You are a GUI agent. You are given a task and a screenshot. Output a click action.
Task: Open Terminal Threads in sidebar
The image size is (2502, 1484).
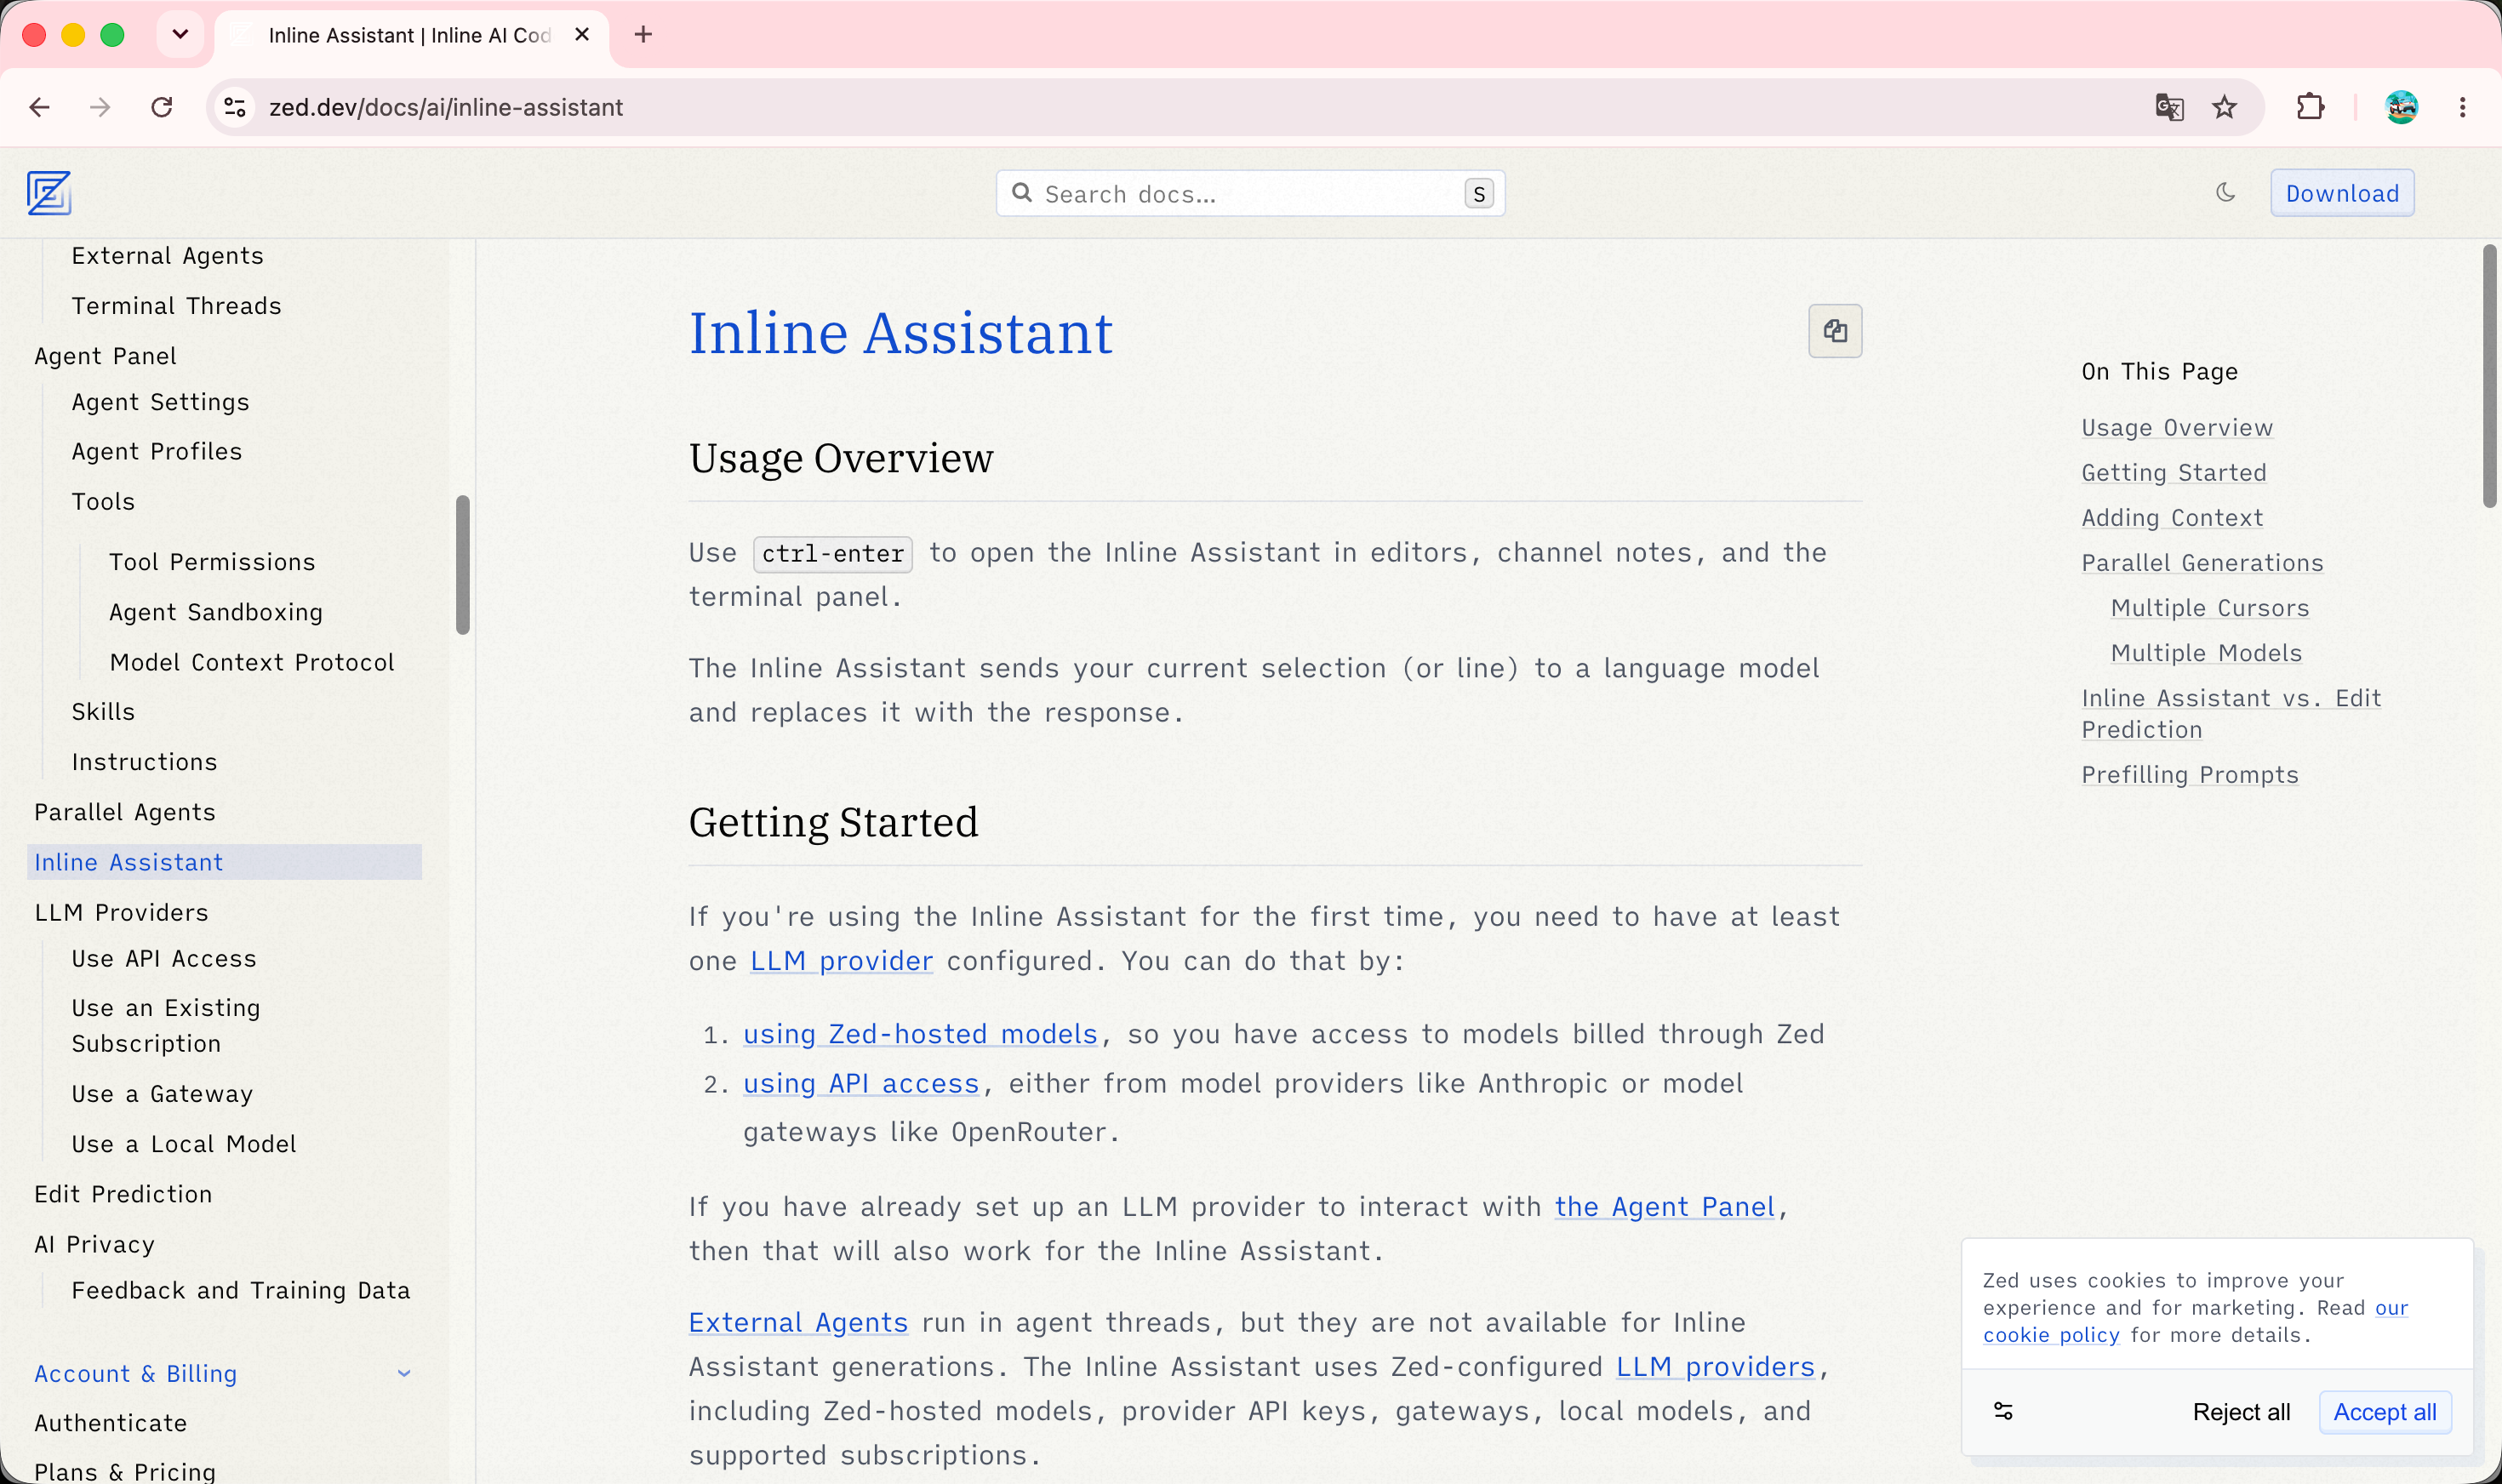(177, 306)
